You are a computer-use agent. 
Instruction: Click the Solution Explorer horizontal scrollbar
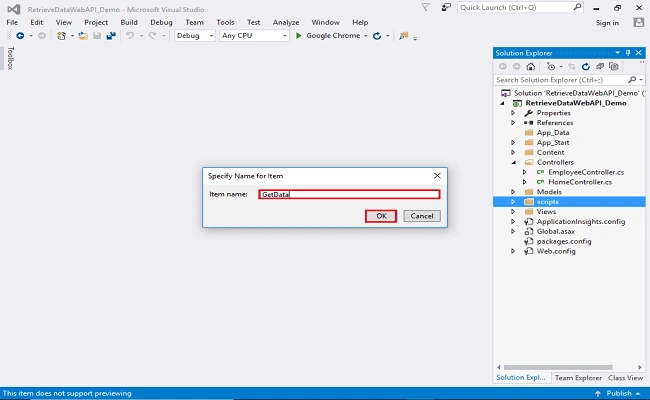pos(558,367)
